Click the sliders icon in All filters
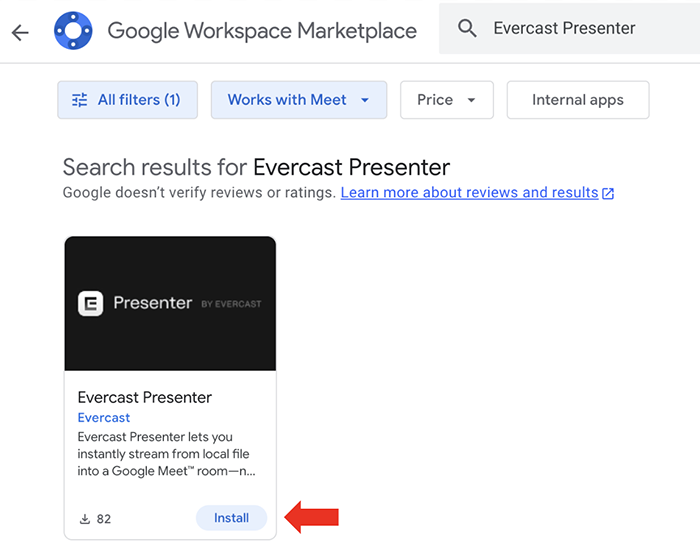Viewport: 700px width, 558px height. click(x=79, y=100)
